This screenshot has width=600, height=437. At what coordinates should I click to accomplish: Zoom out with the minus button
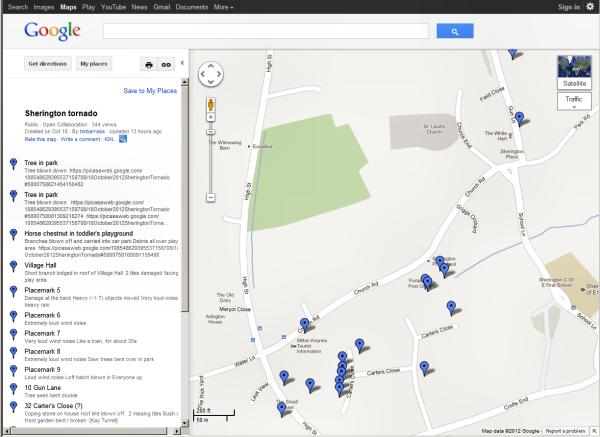coord(211,197)
